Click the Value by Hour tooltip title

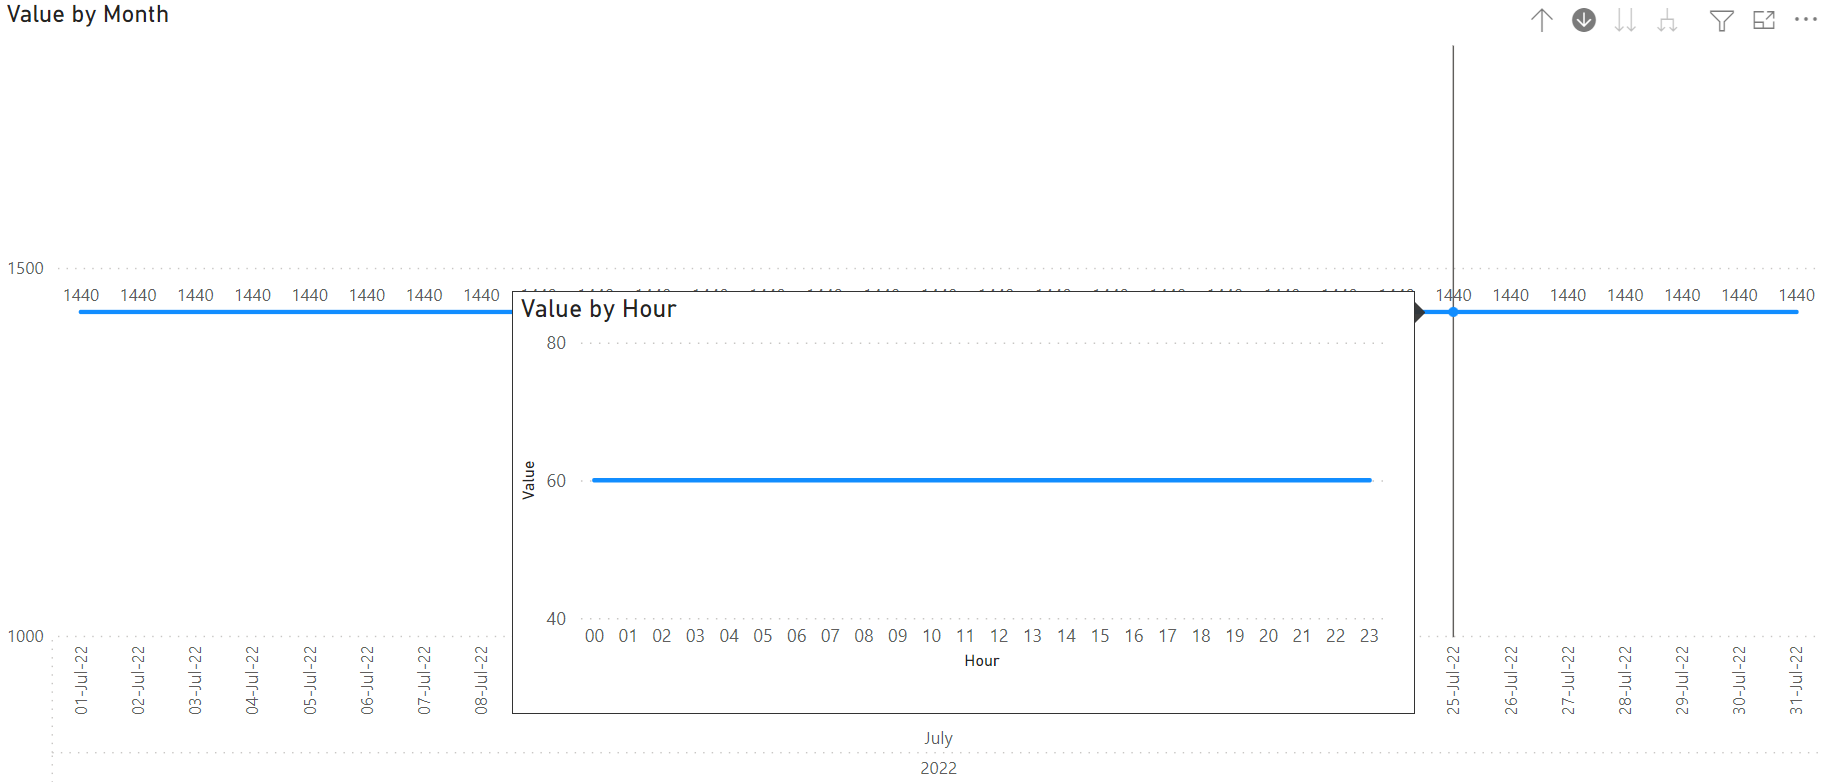click(x=598, y=309)
